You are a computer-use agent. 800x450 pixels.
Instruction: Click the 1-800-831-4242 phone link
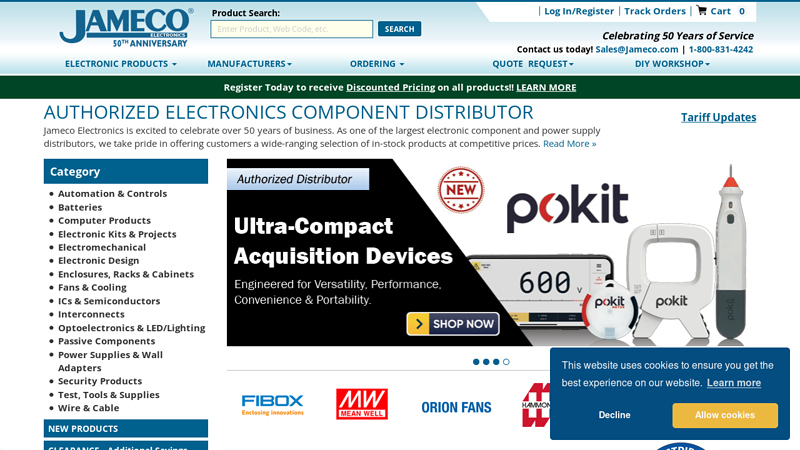coord(720,49)
